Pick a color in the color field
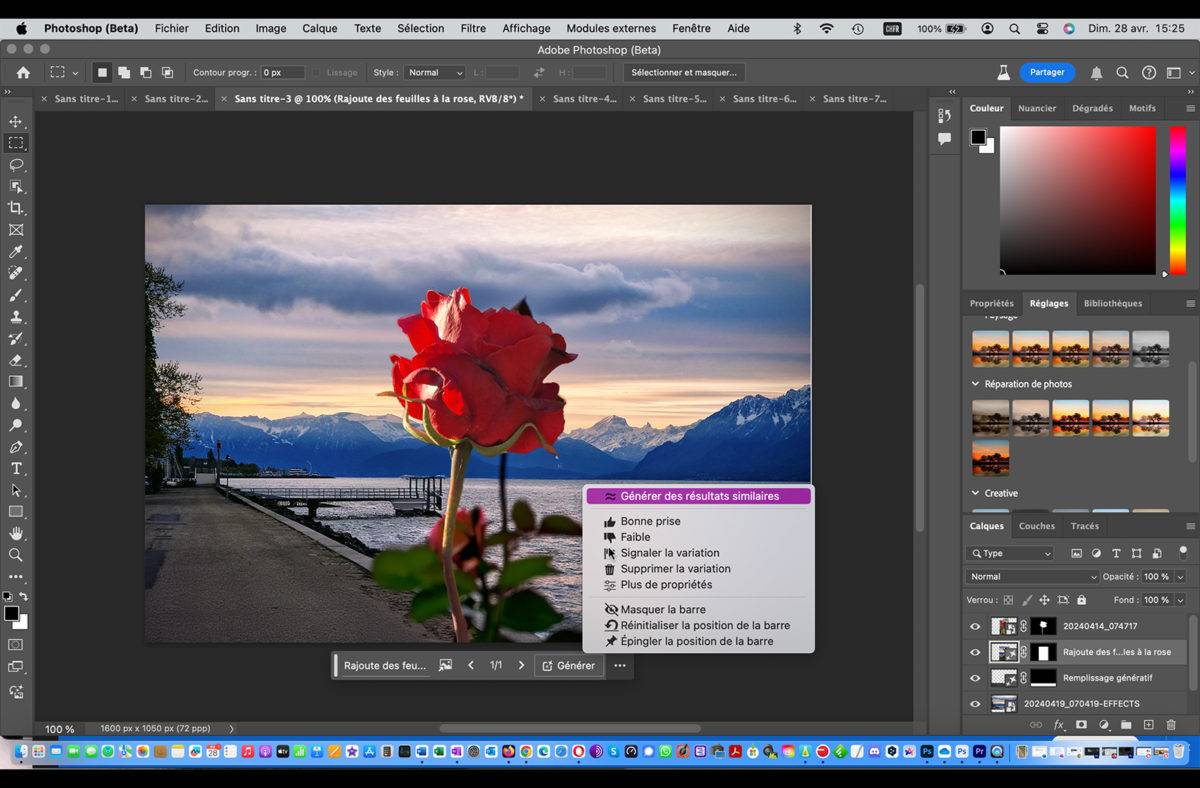Viewport: 1200px width, 788px height. (x=1078, y=199)
